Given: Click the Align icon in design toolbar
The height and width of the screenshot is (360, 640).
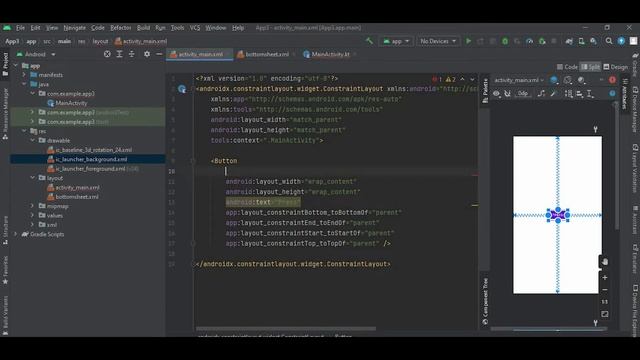Looking at the screenshot, I should tap(580, 93).
